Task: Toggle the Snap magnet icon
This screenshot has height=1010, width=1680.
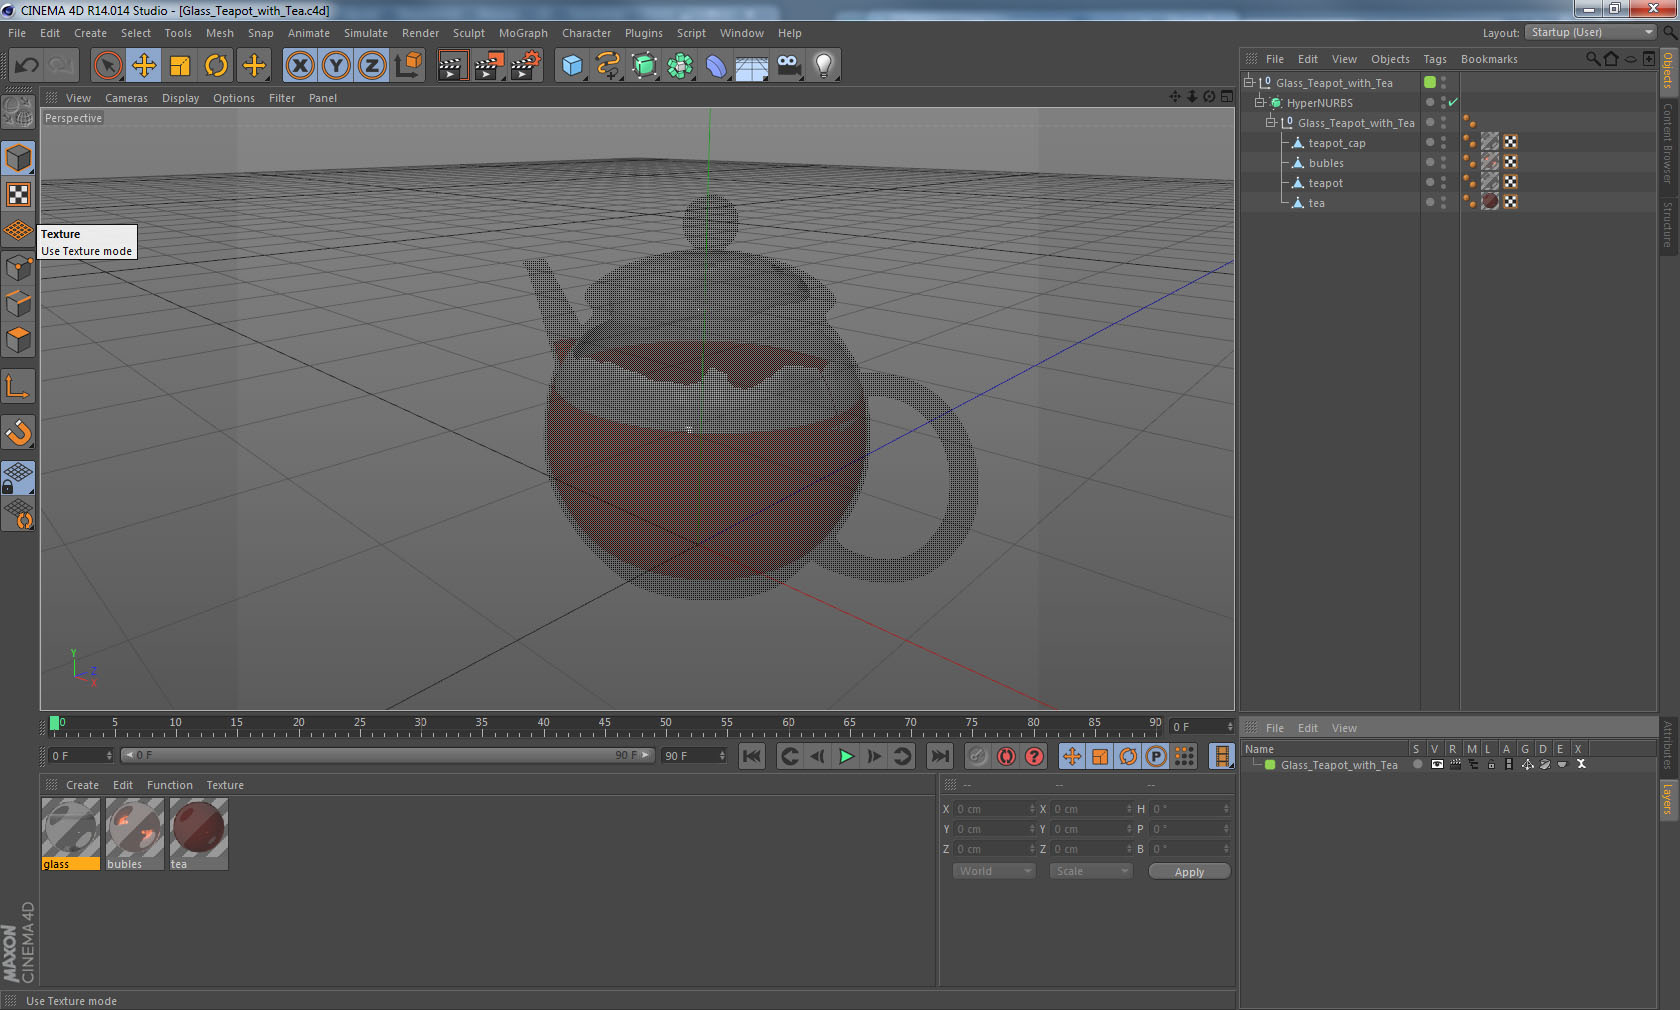Action: coord(19,432)
